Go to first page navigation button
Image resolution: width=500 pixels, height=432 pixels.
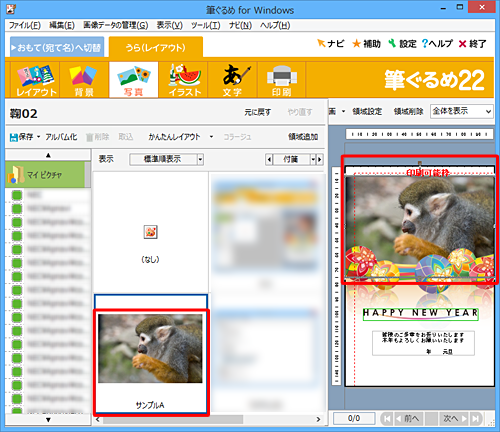tap(387, 418)
